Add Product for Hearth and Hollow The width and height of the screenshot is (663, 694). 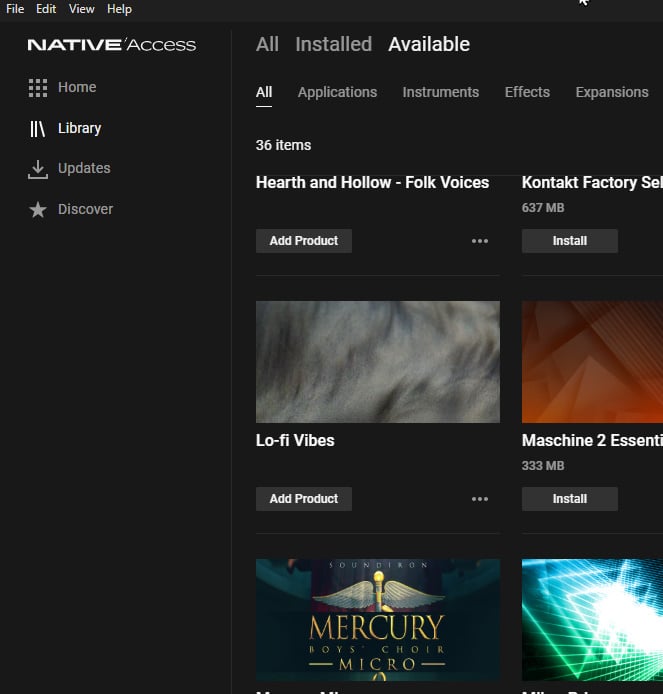304,241
